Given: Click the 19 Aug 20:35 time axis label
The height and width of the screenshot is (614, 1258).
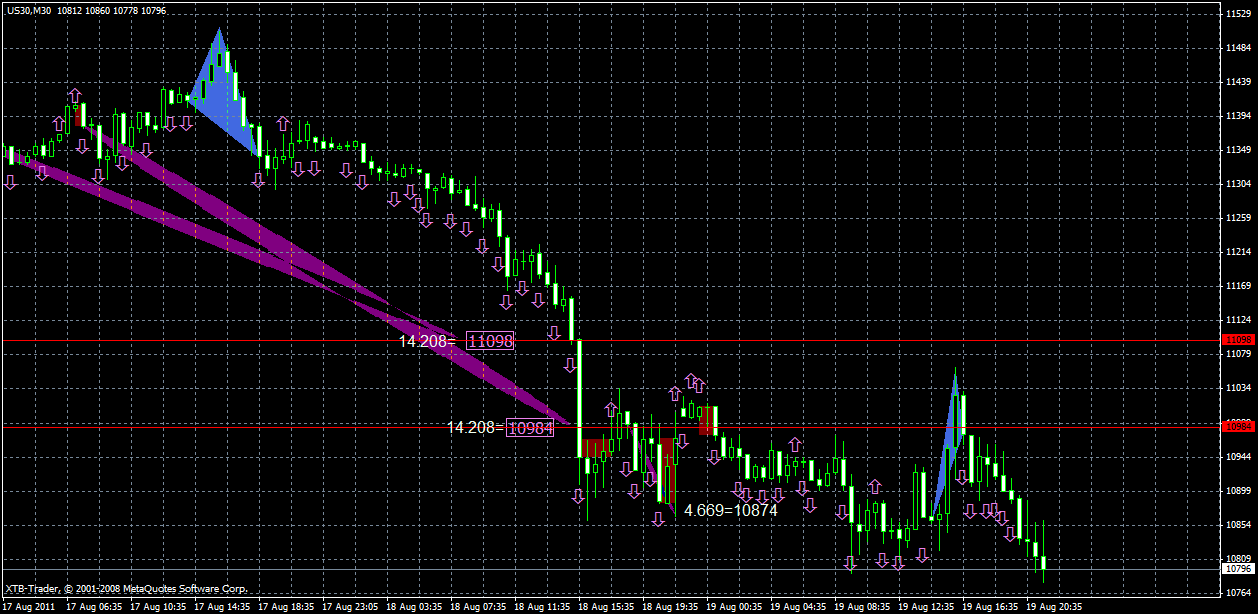Looking at the screenshot, I should [x=1048, y=606].
